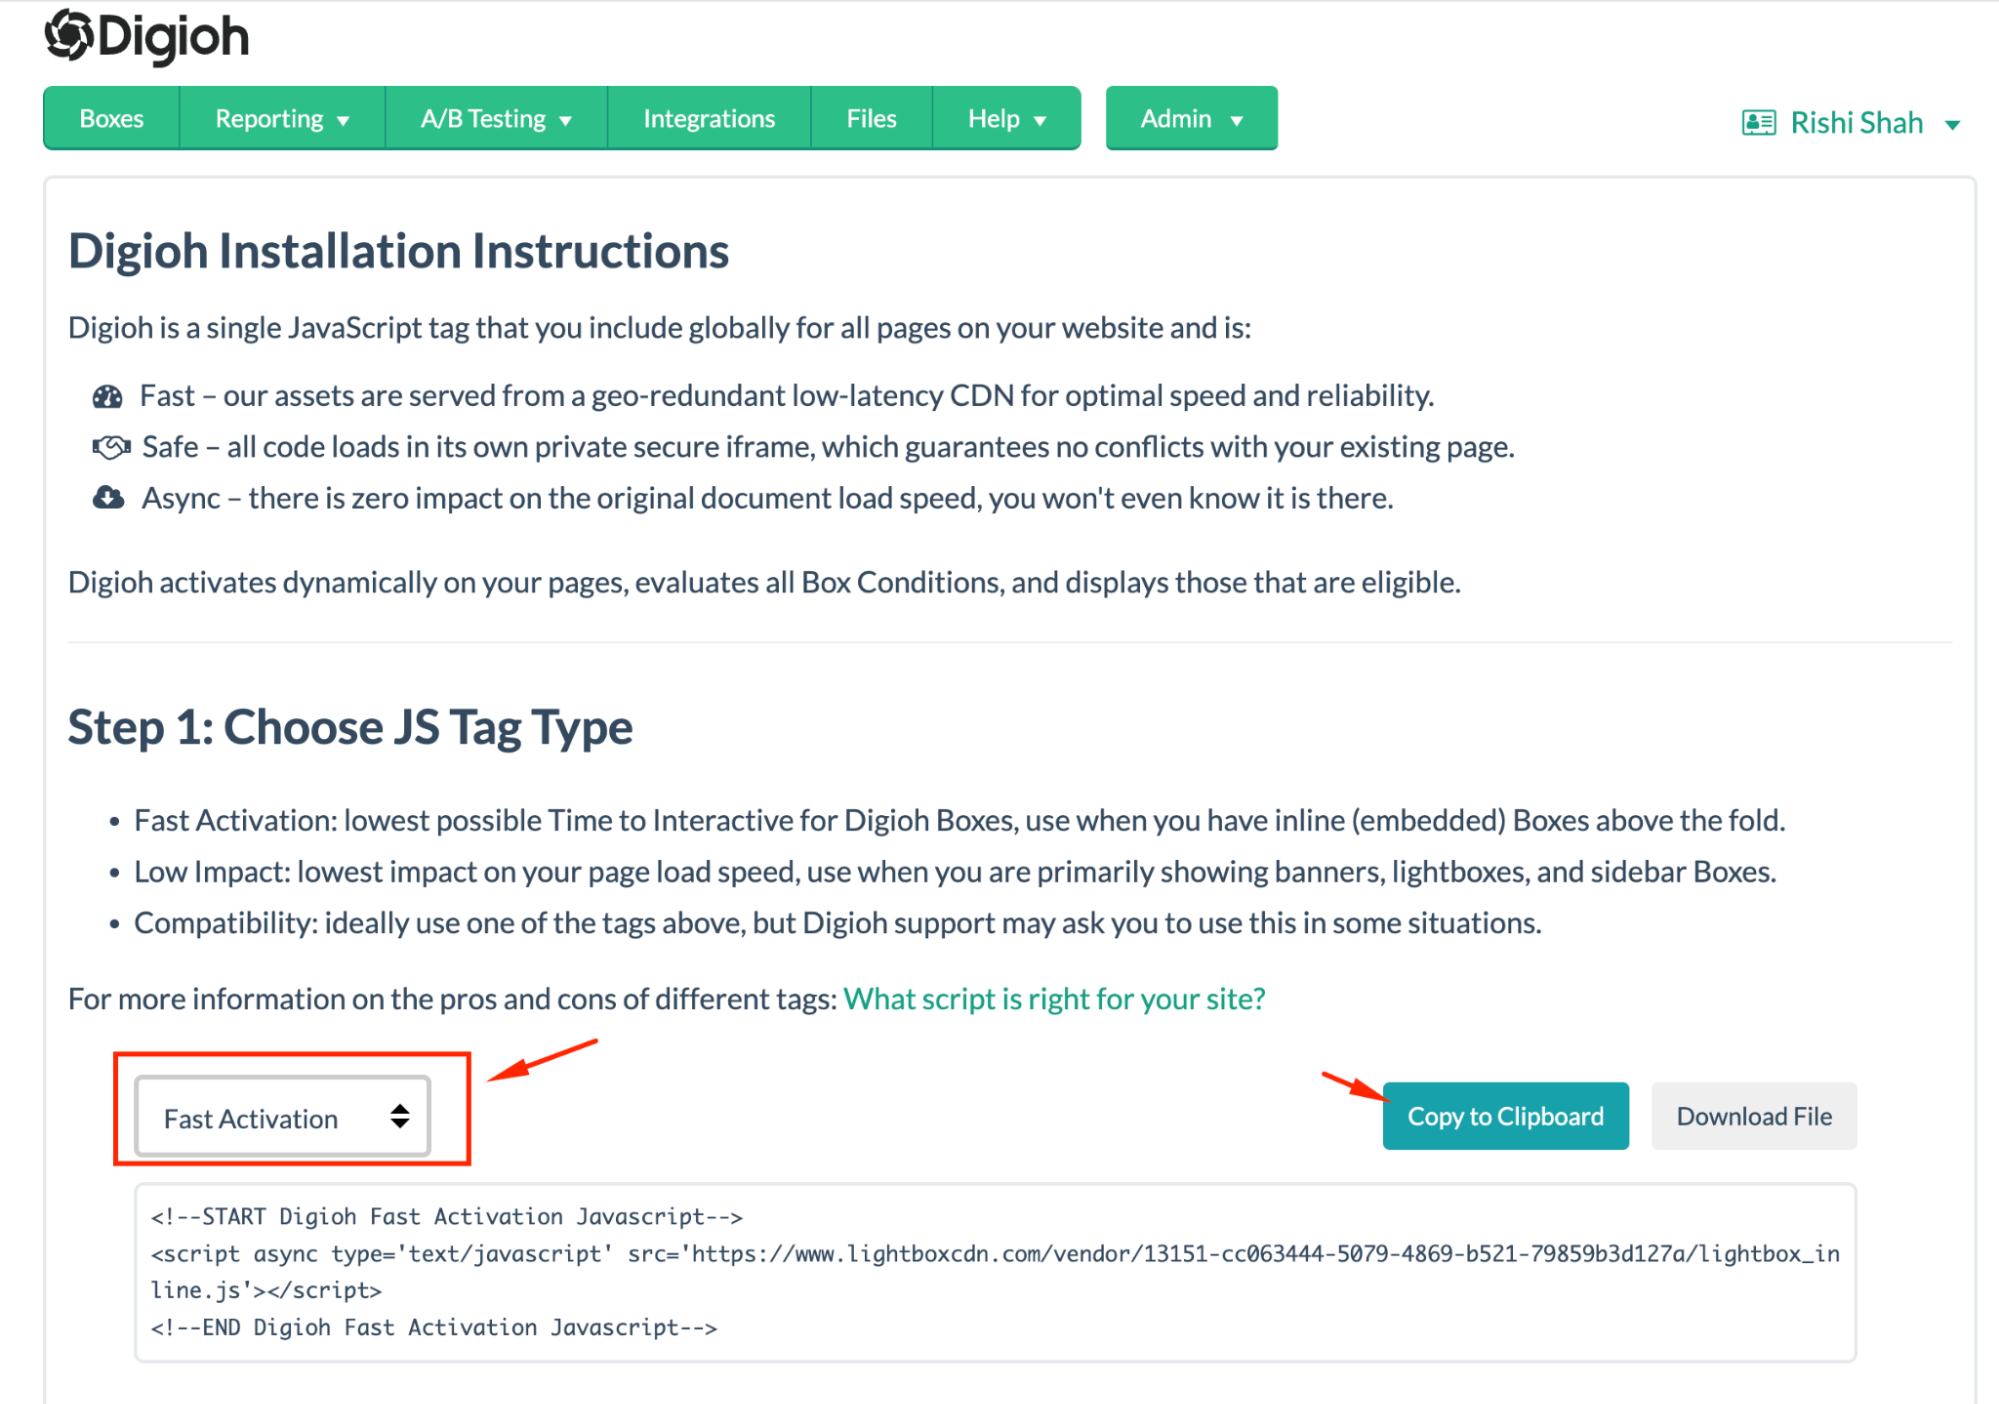Expand the Help dropdown menu
Screen dimensions: 1999x1404
1006,118
